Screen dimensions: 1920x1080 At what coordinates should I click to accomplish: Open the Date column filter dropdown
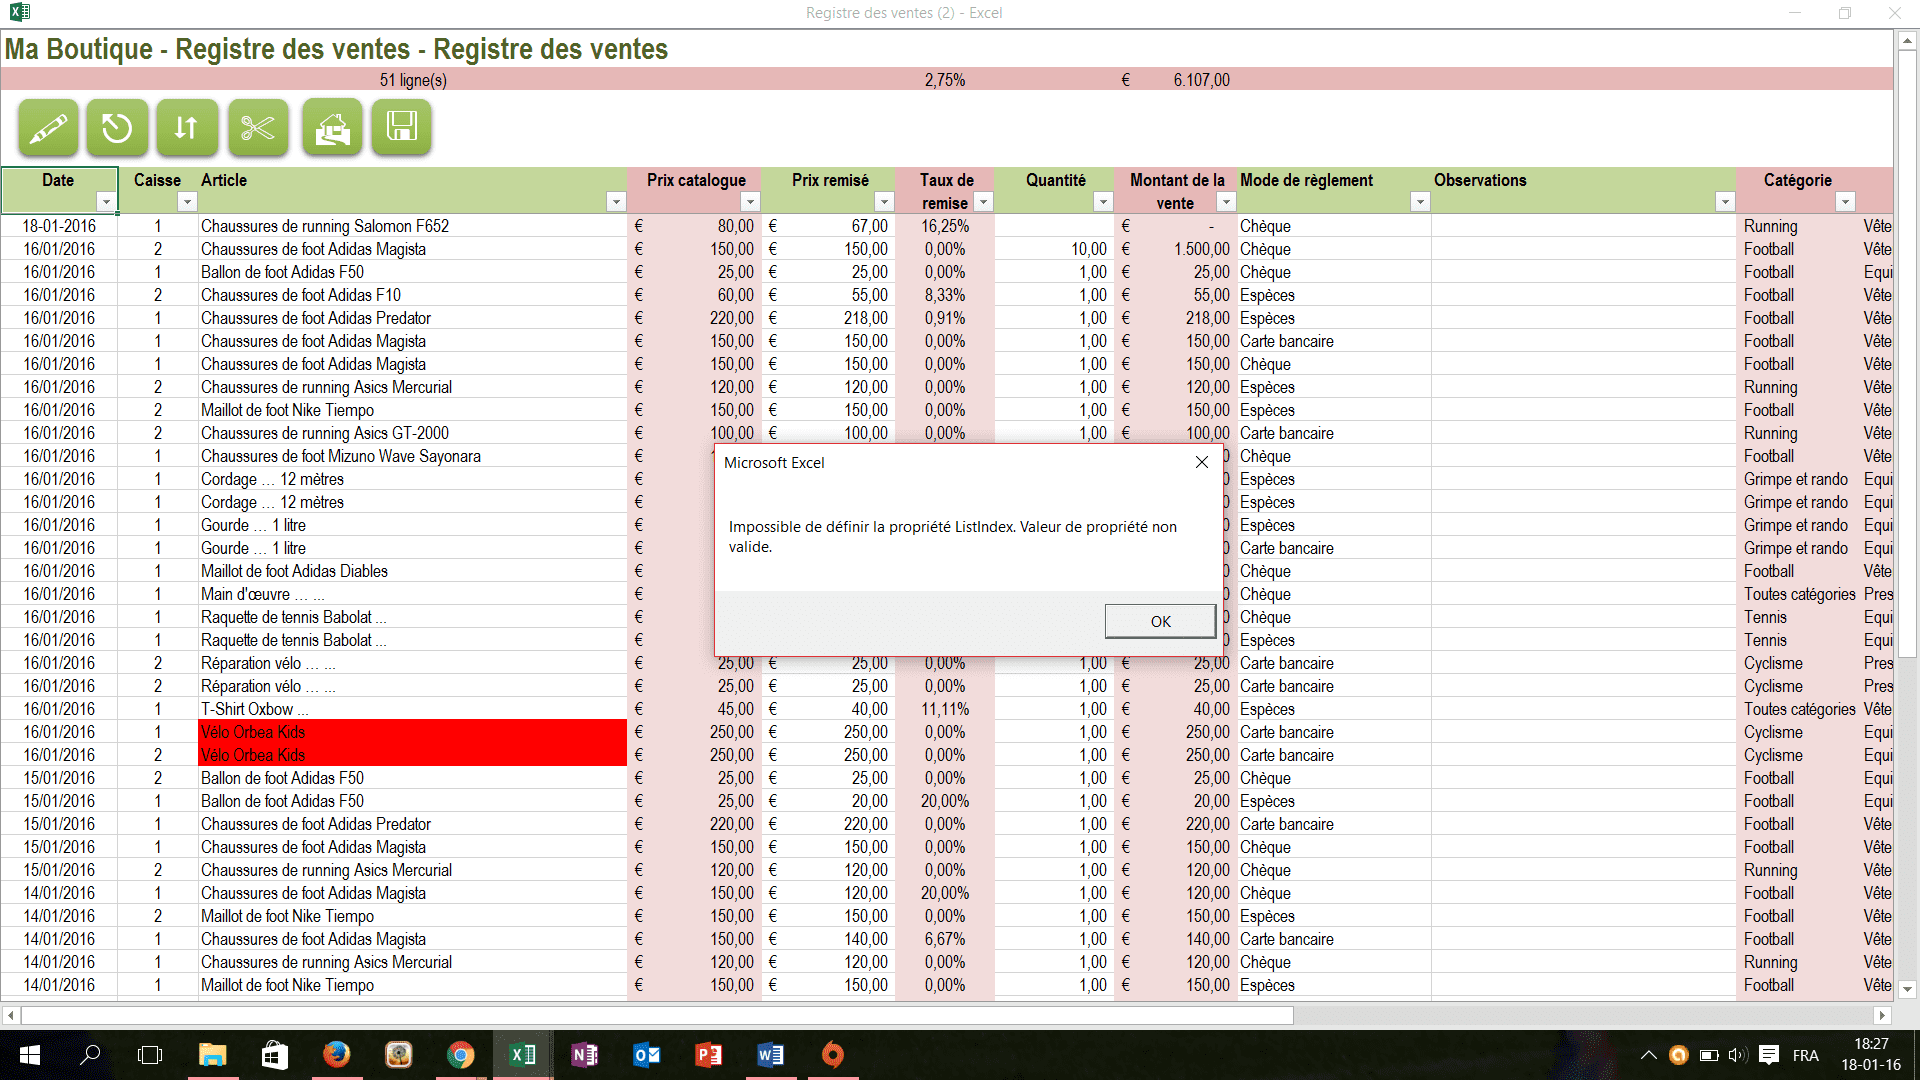(x=105, y=202)
